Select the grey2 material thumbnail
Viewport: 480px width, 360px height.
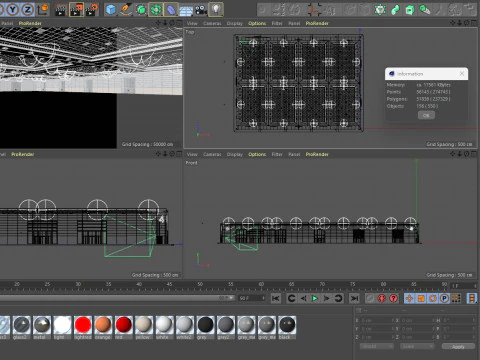pos(226,325)
